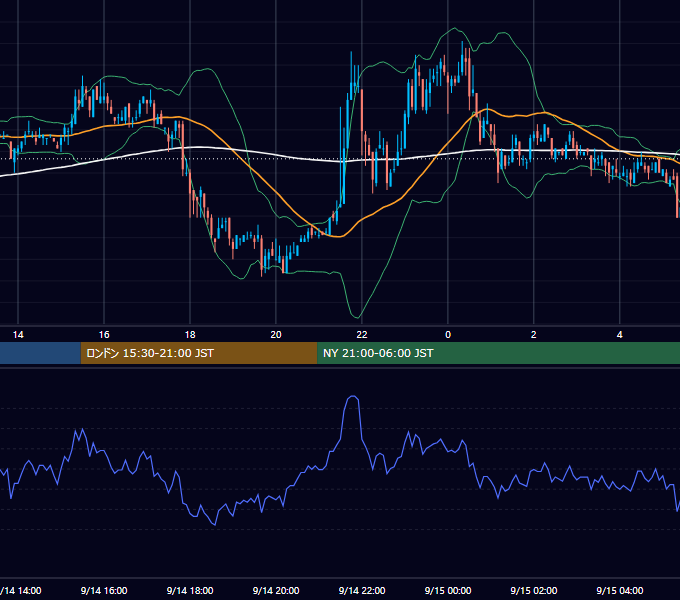Screen dimensions: 680x600
Task: Click the 9/14 16:00 label on indicator axis
Action: pyautogui.click(x=104, y=590)
